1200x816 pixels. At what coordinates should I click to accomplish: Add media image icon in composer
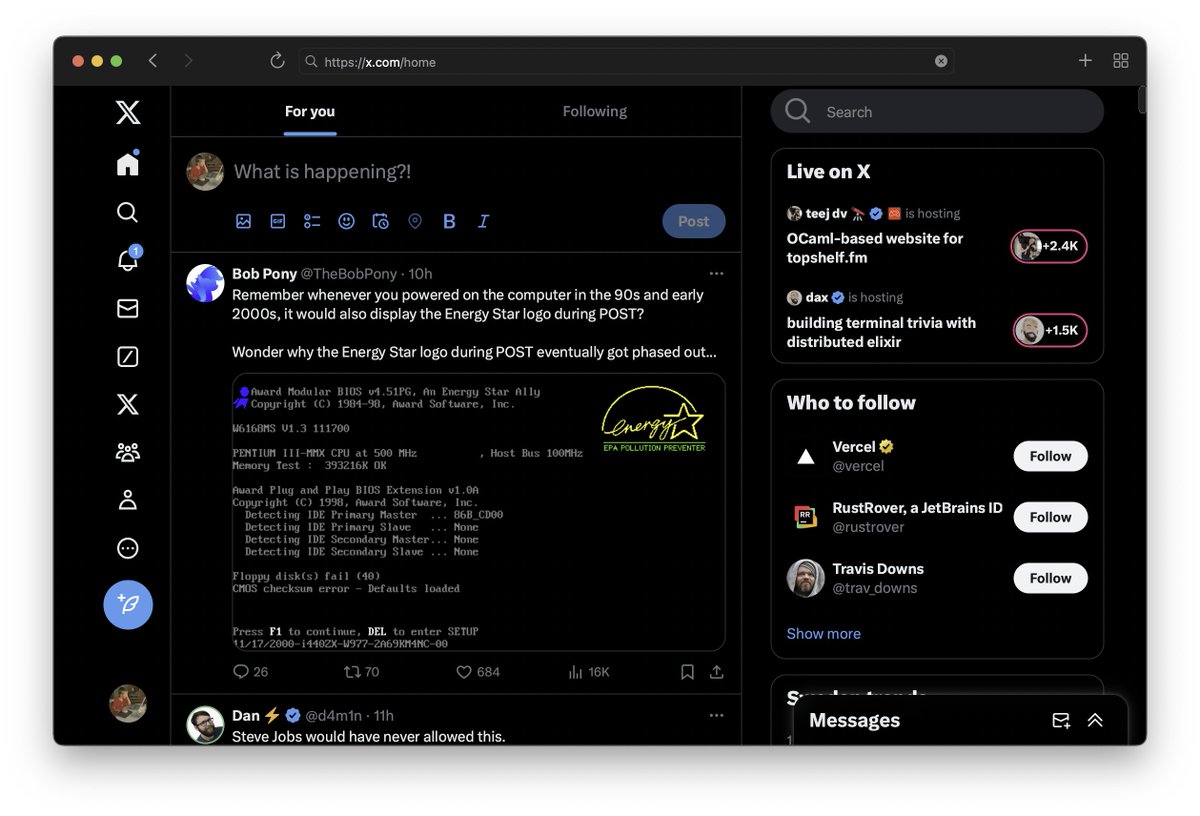coord(243,221)
